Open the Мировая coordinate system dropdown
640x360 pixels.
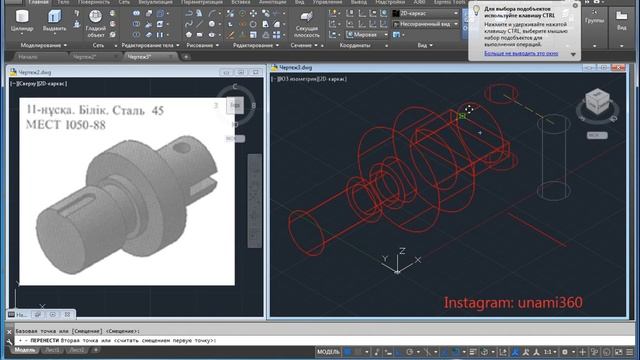(x=367, y=35)
